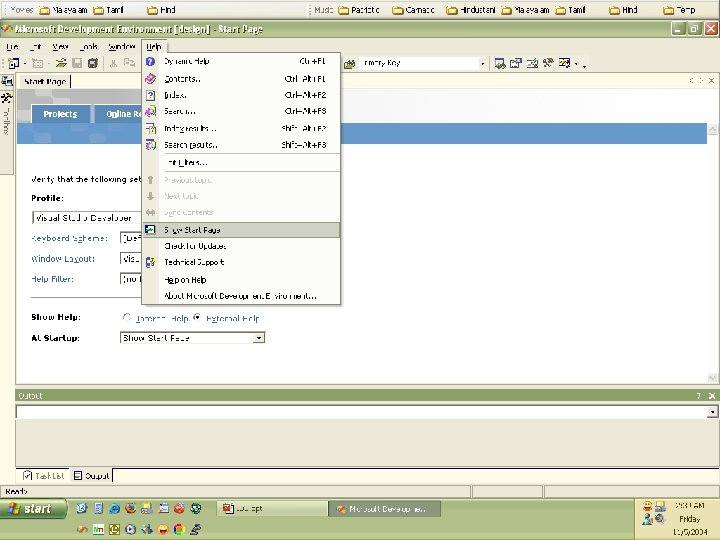
Task: Click the Technical Support menu icon
Action: click(150, 262)
